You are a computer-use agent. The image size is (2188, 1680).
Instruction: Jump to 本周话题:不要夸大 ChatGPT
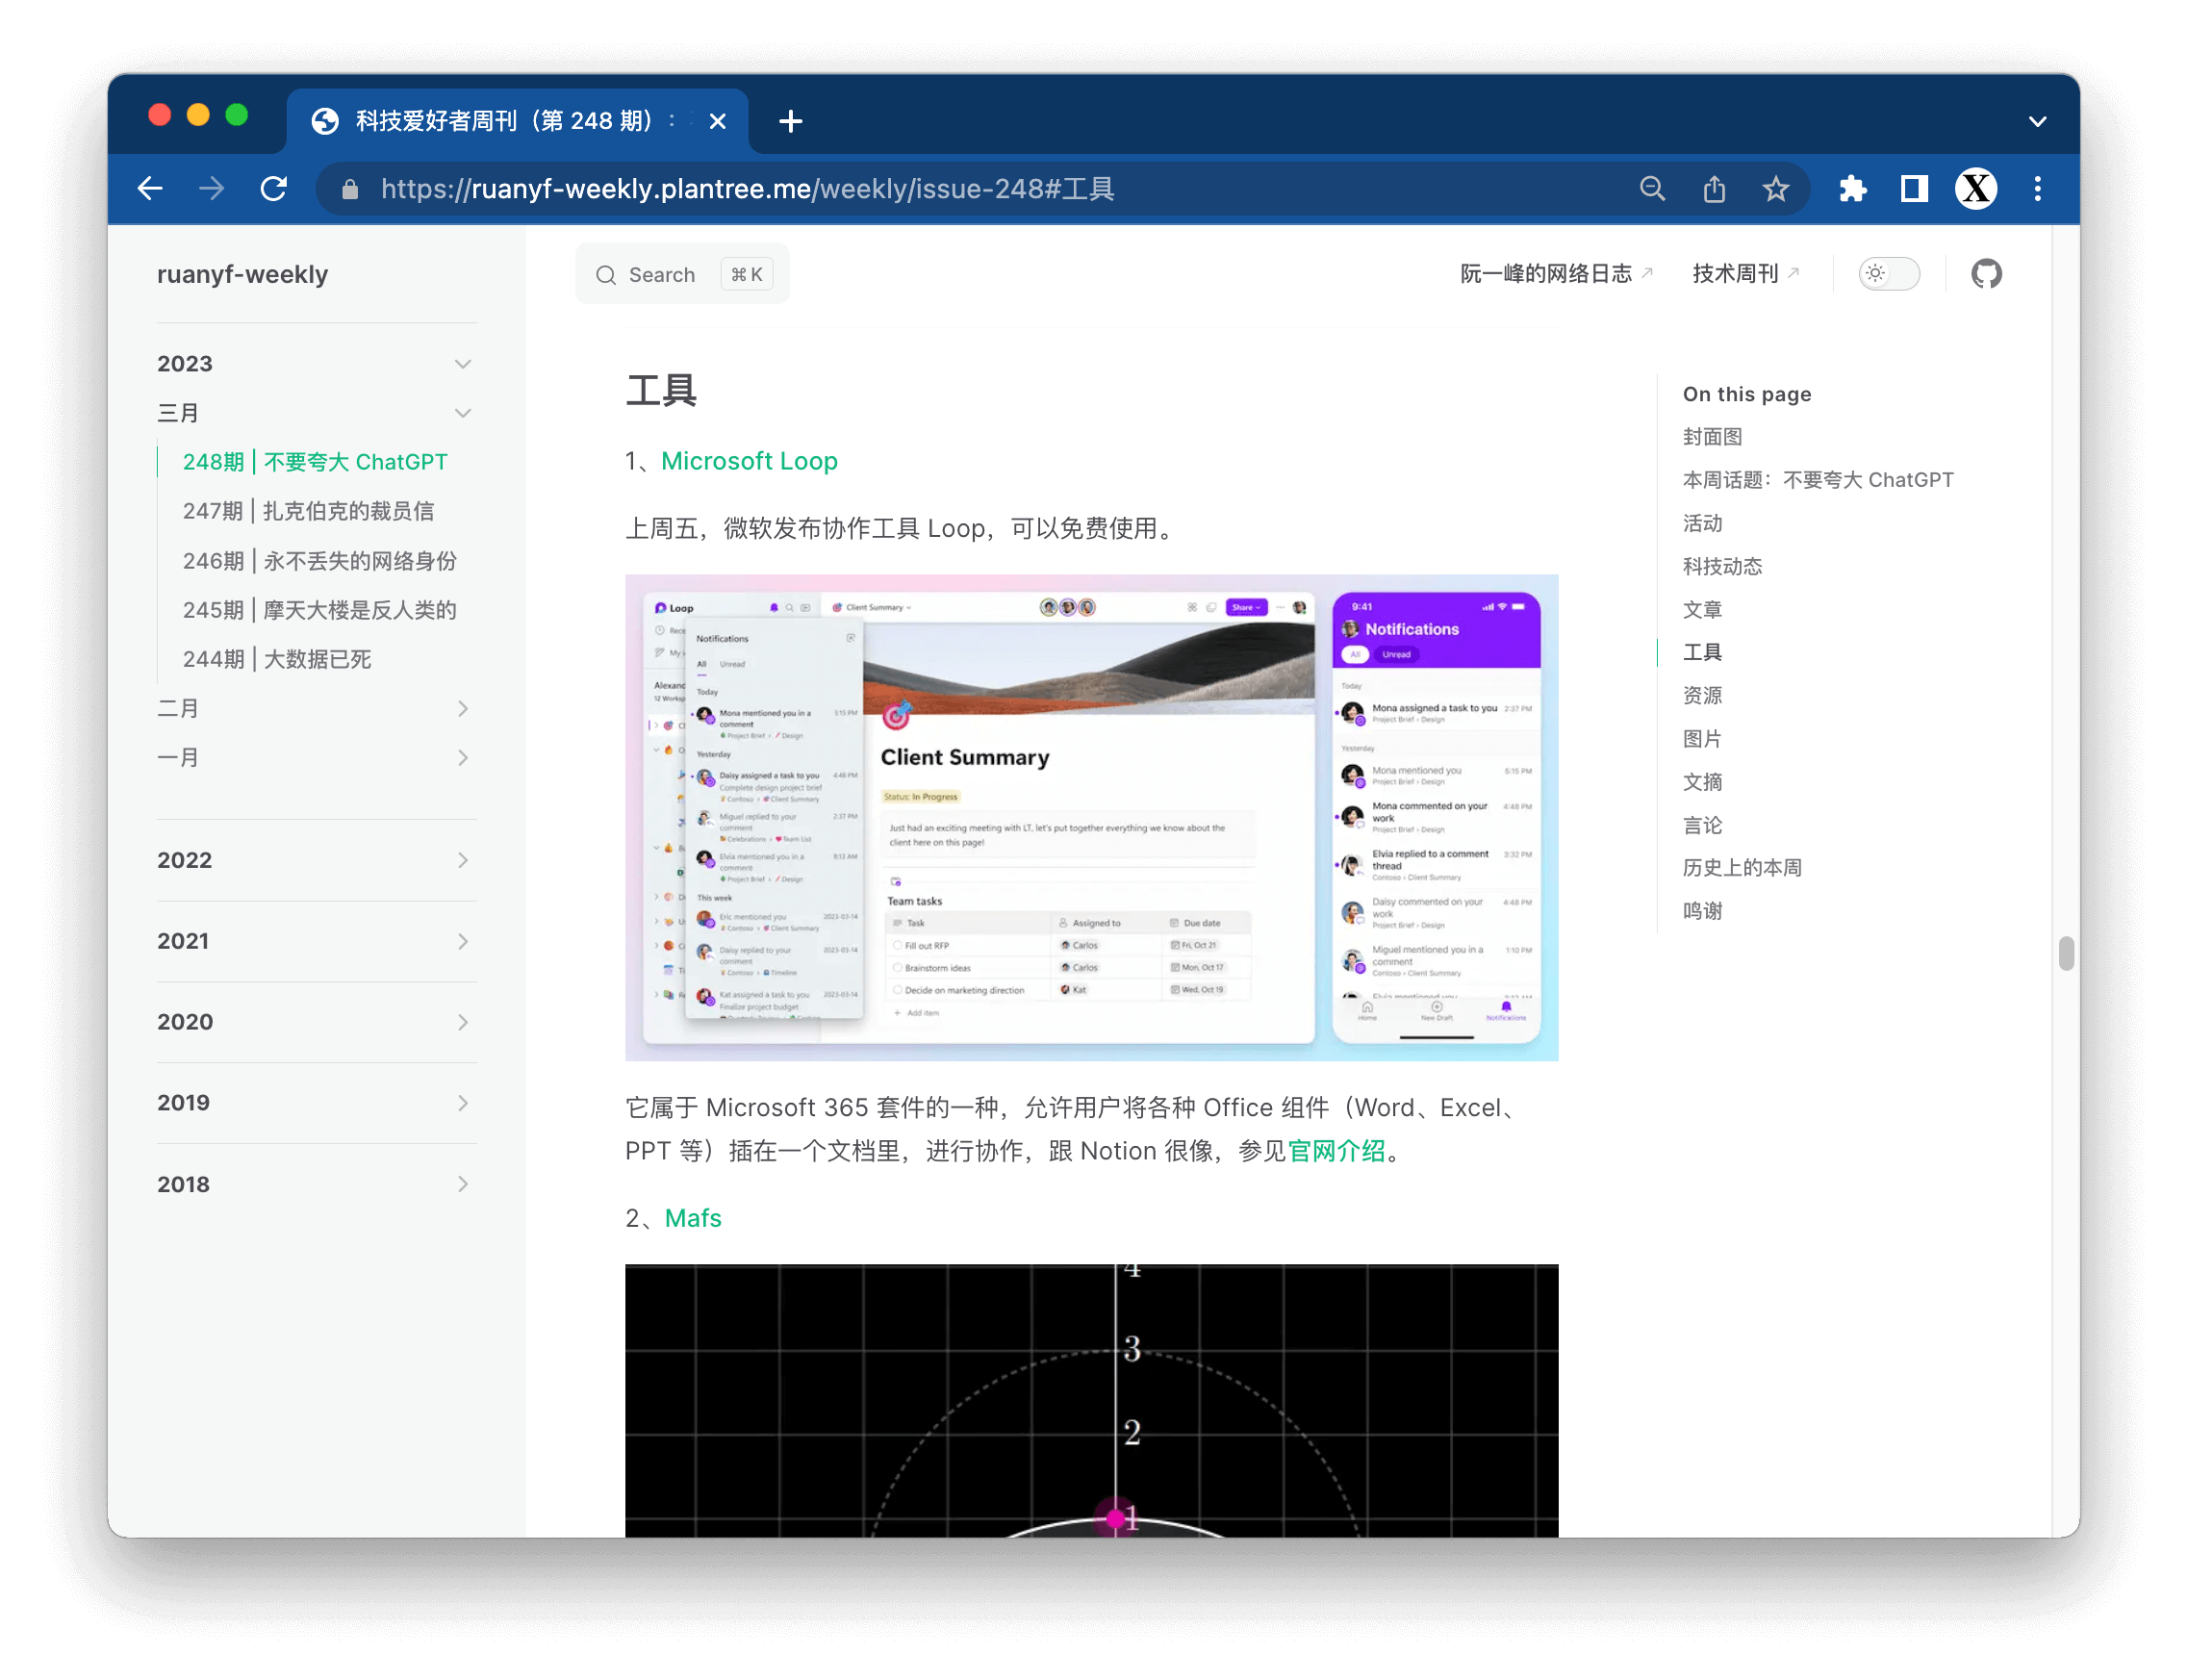pyautogui.click(x=1817, y=479)
